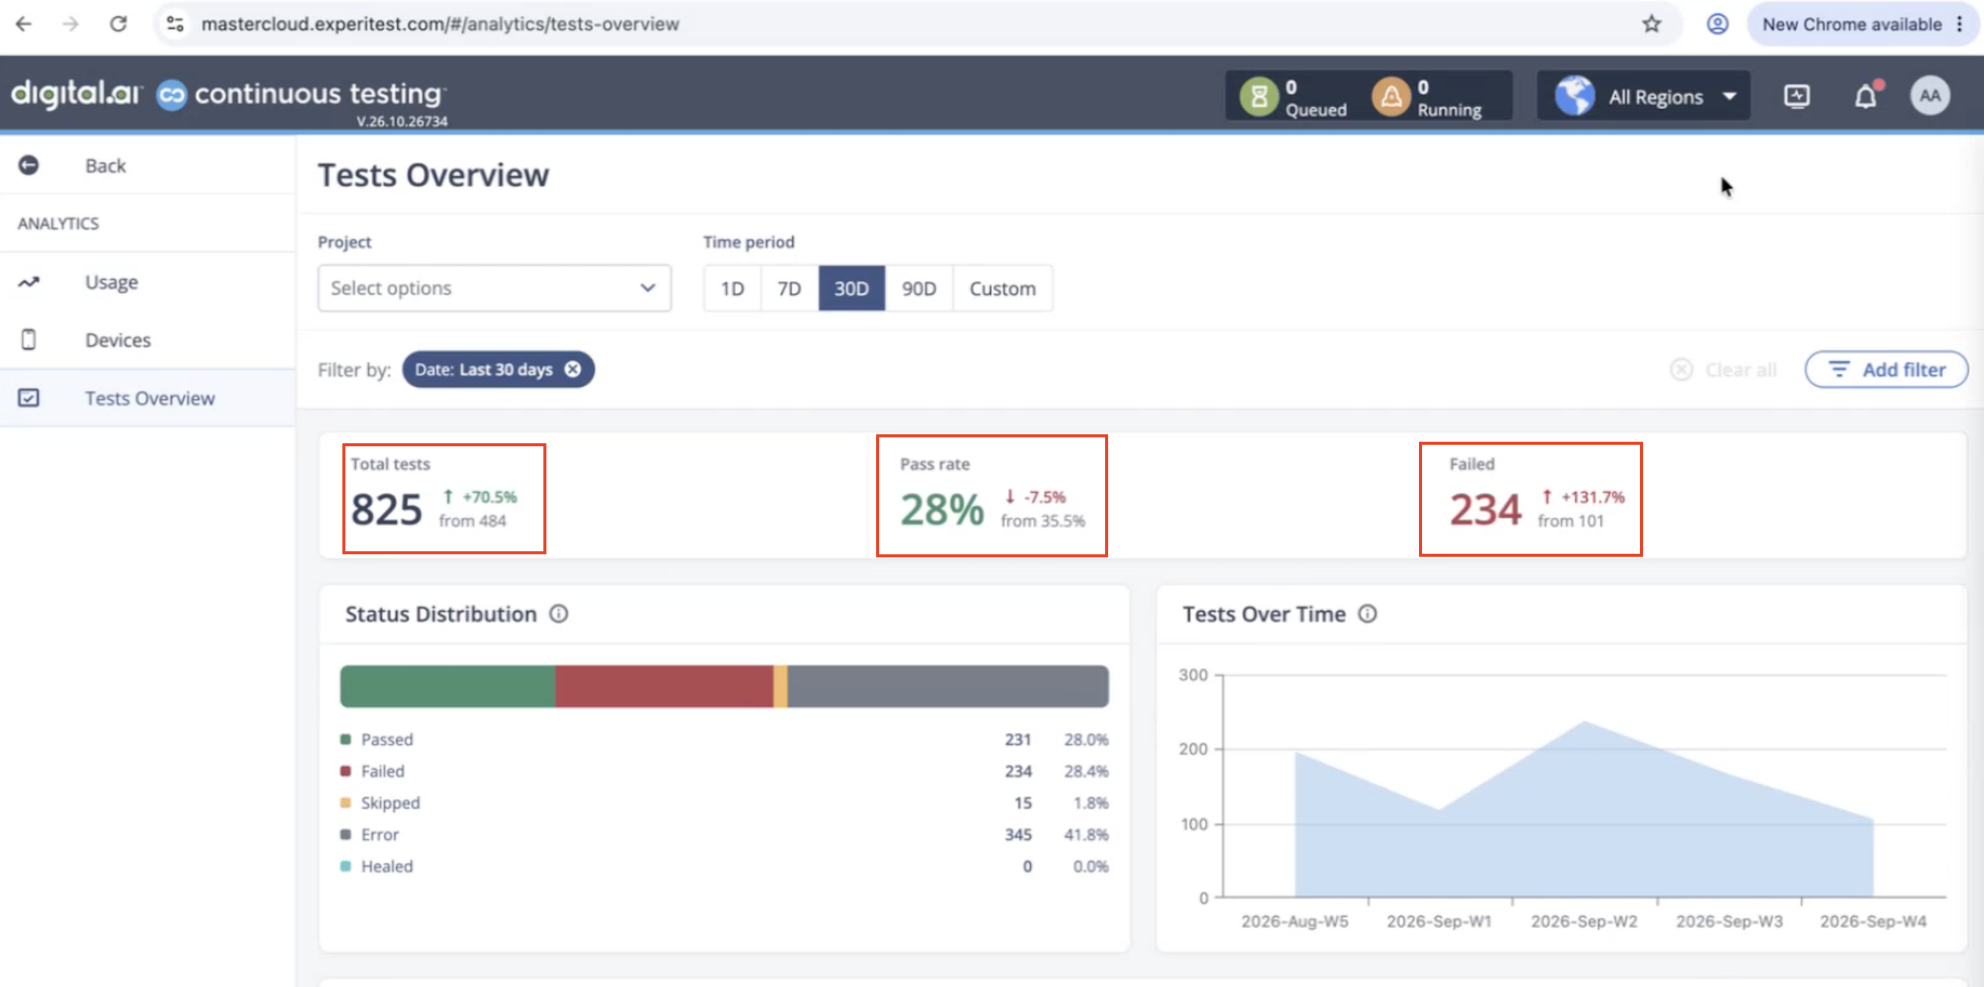
Task: Expand the All Regions dropdown
Action: click(x=1643, y=96)
